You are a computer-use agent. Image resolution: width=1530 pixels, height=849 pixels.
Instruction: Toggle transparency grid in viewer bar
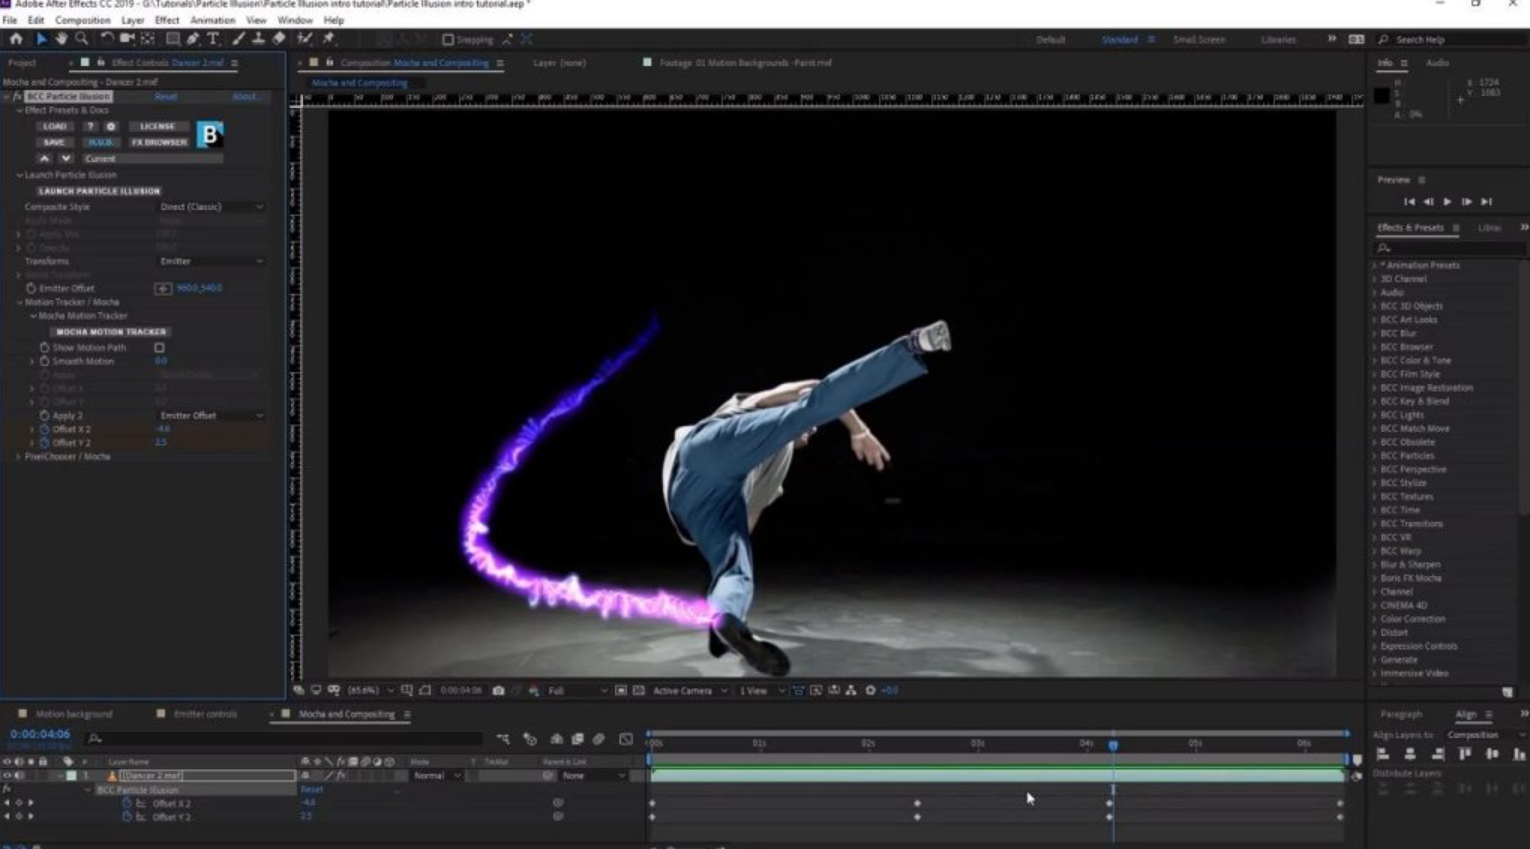(638, 690)
